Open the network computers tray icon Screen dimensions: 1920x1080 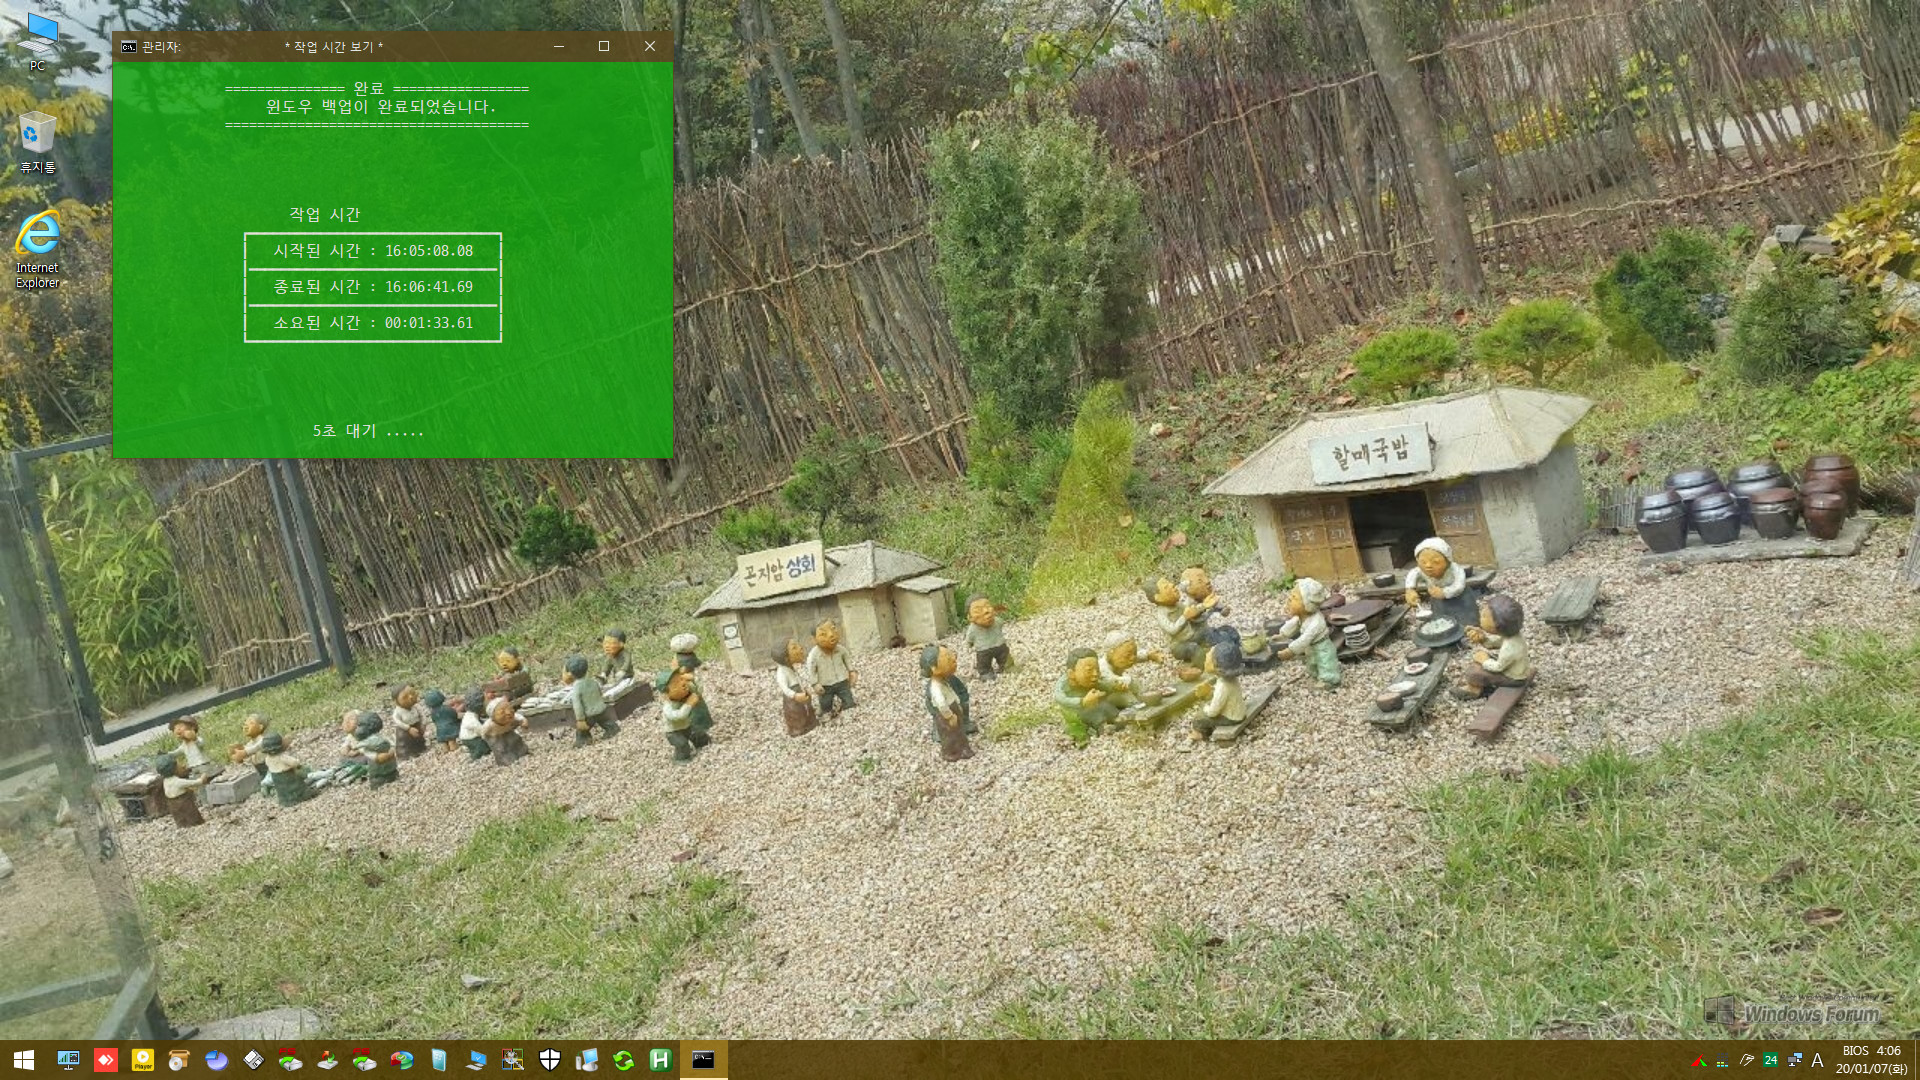tap(1795, 1061)
